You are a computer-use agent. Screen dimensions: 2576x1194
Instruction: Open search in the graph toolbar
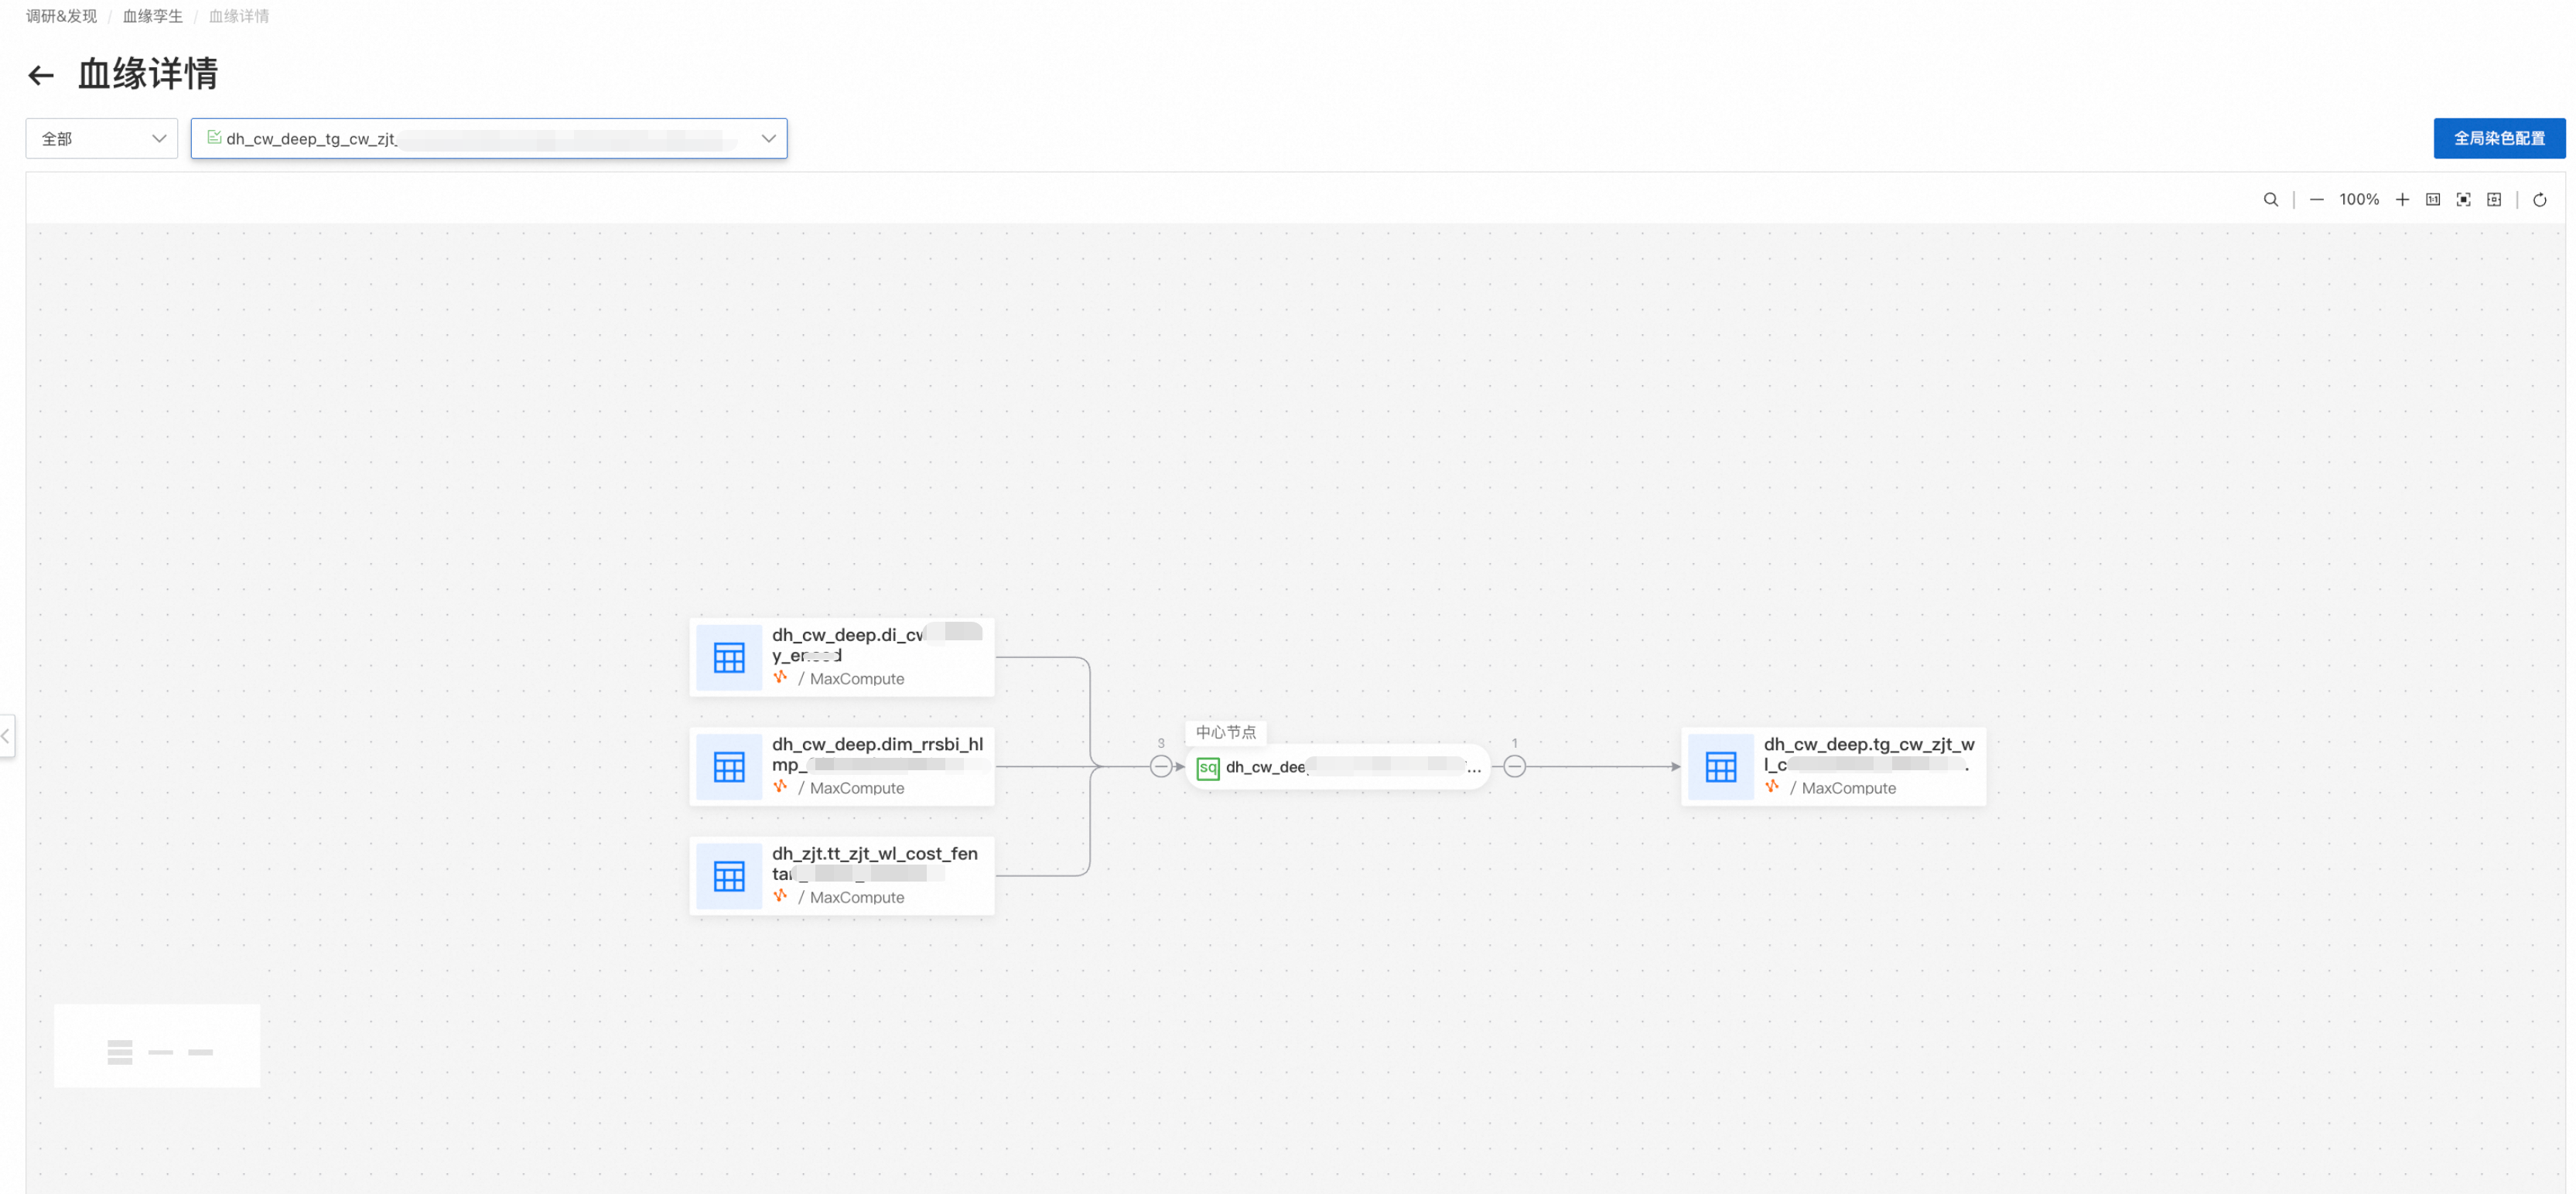(x=2270, y=200)
